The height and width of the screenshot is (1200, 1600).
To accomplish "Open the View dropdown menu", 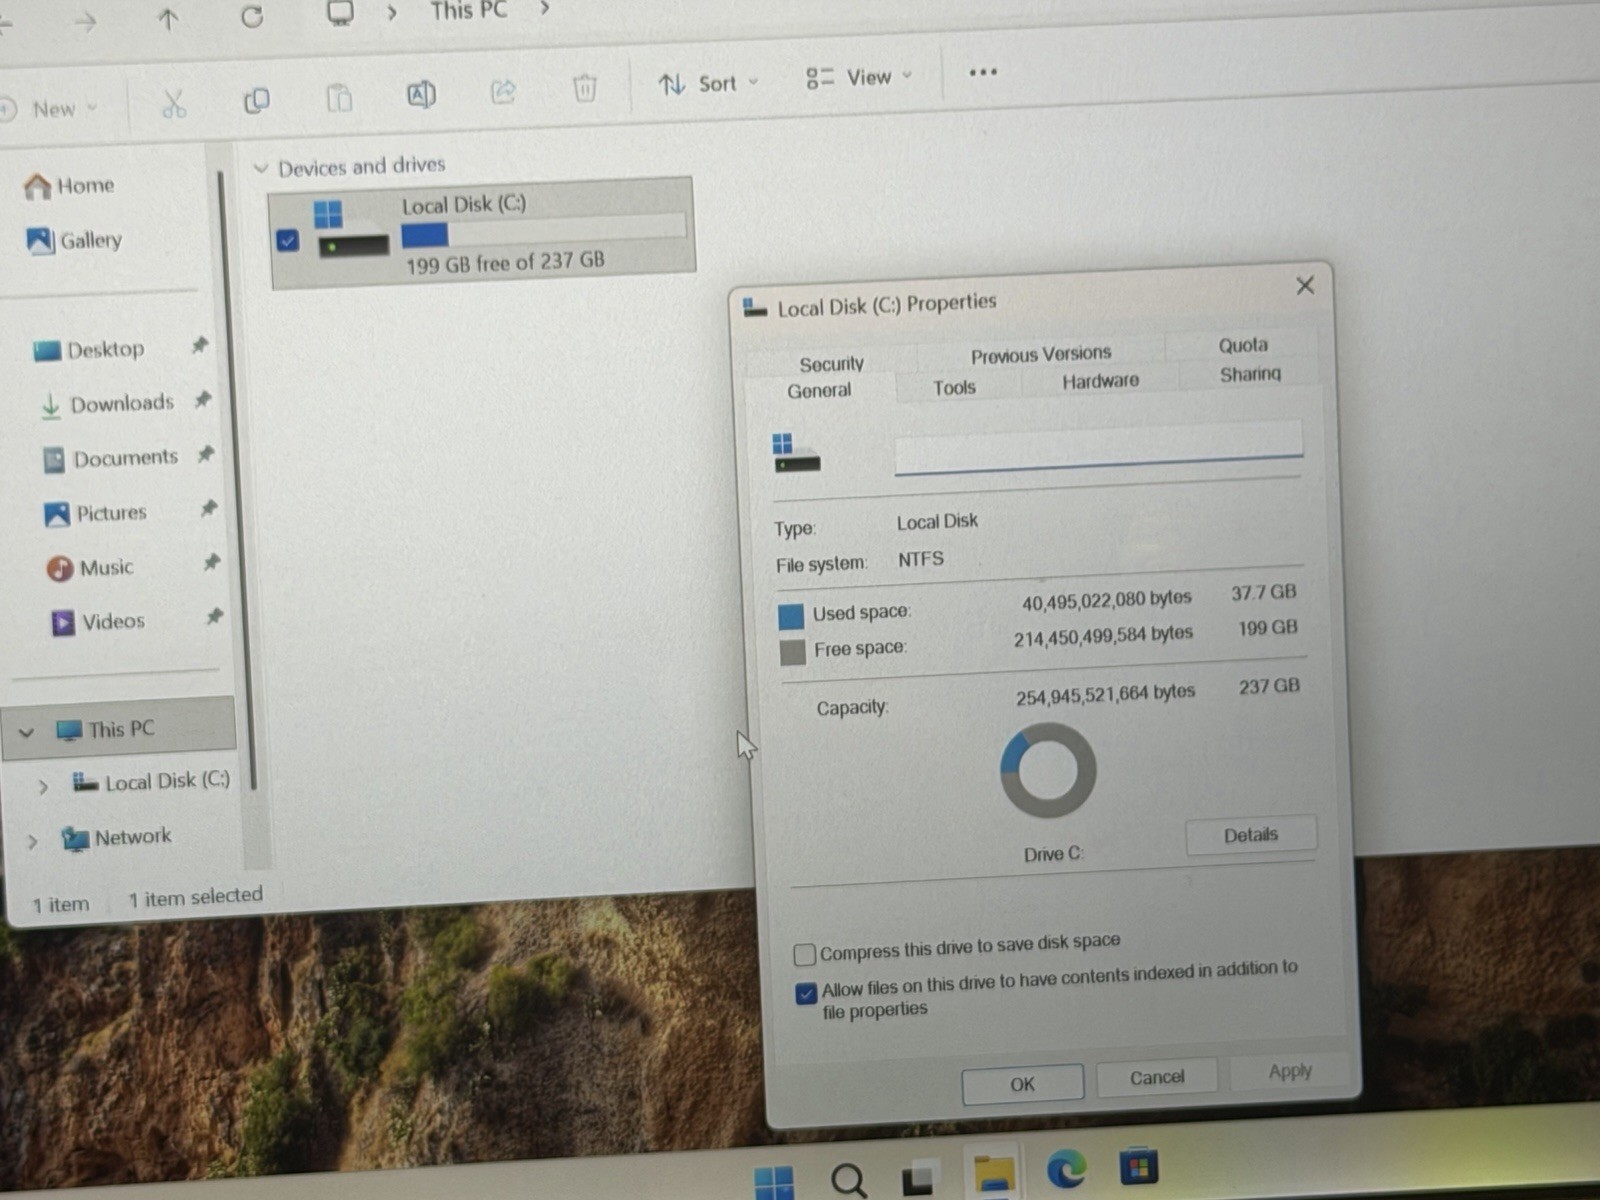I will (860, 77).
